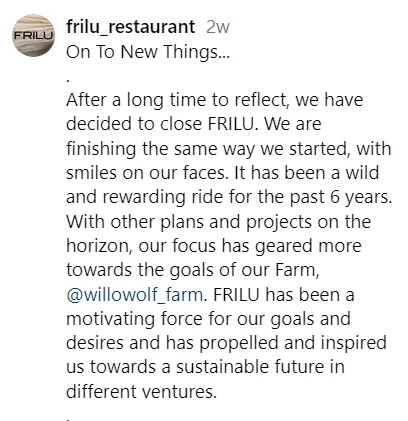Click the text 'different ventures.'
The height and width of the screenshot is (421, 408).
(x=142, y=392)
